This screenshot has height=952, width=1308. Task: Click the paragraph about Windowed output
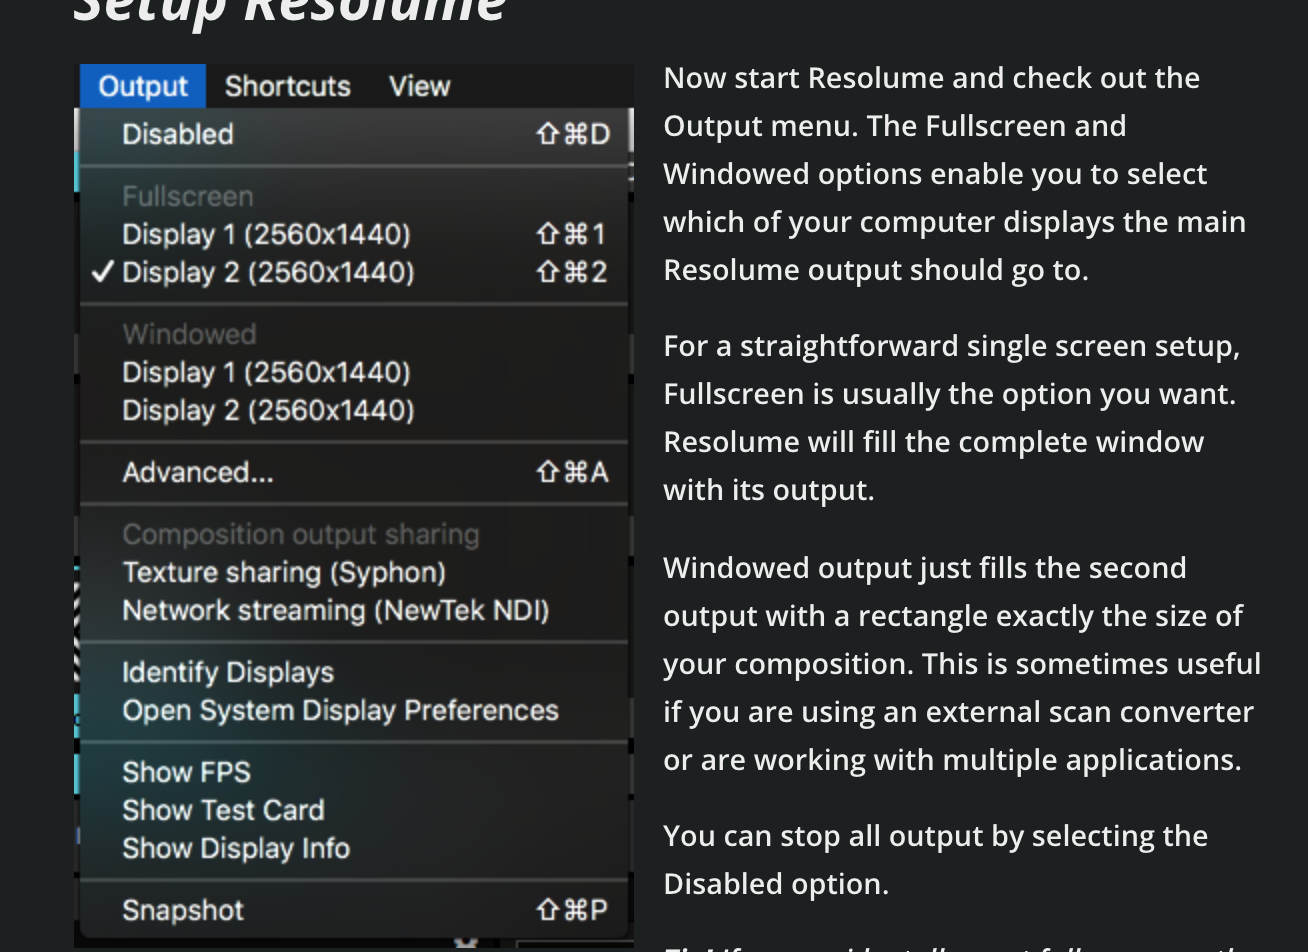(x=960, y=663)
